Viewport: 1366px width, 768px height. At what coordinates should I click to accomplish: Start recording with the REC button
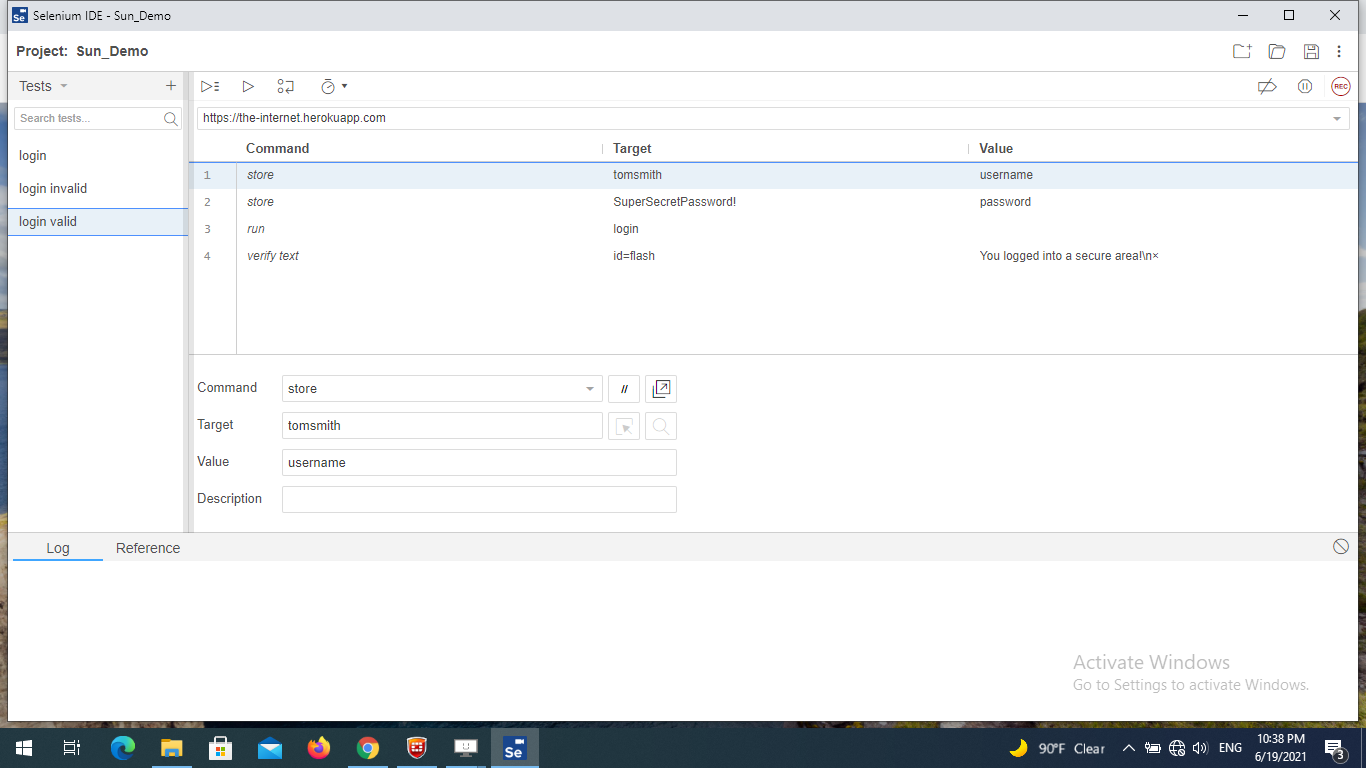[x=1341, y=87]
